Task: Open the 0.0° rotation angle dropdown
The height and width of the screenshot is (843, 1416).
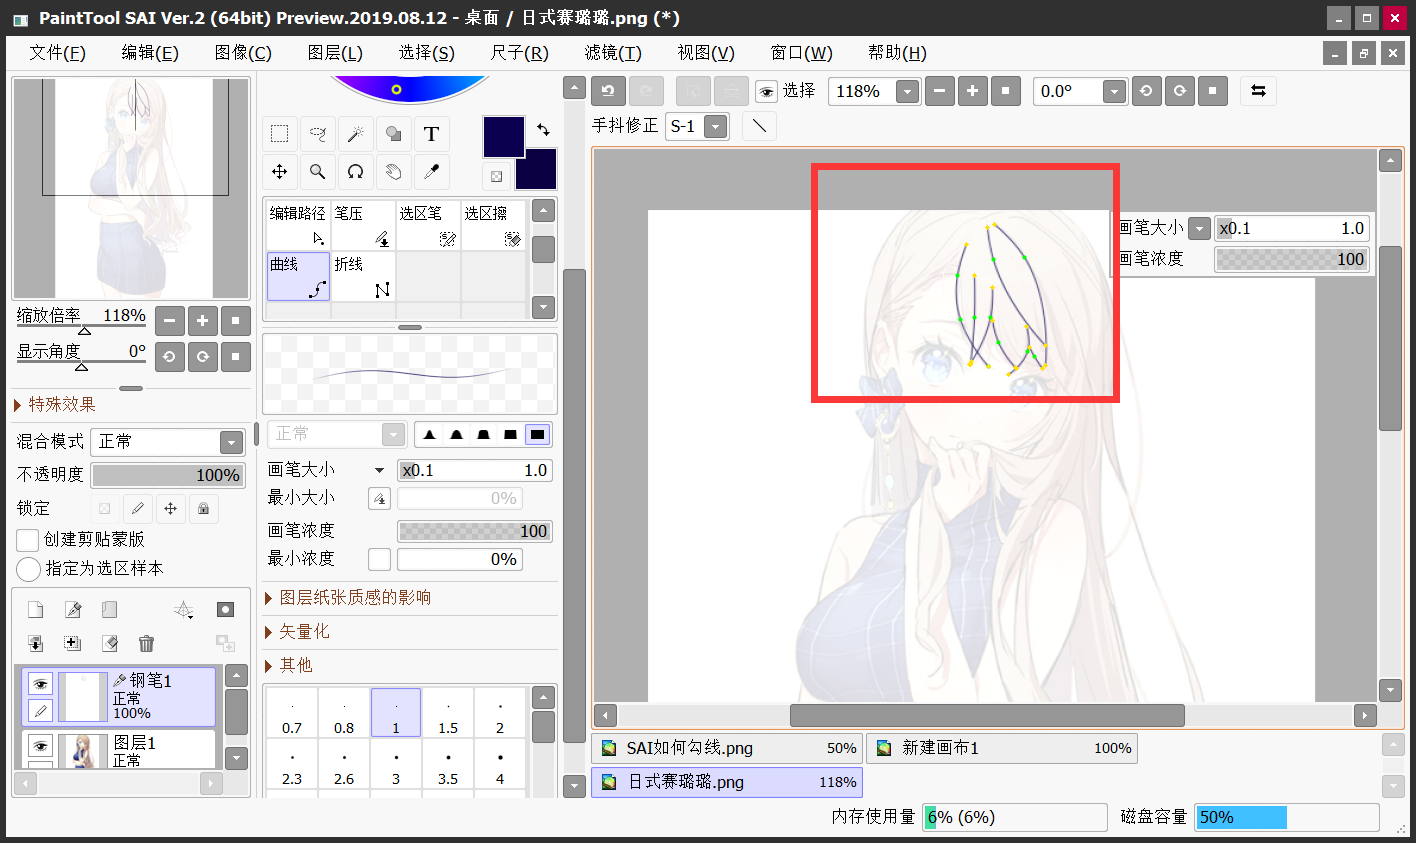Action: click(x=1114, y=92)
